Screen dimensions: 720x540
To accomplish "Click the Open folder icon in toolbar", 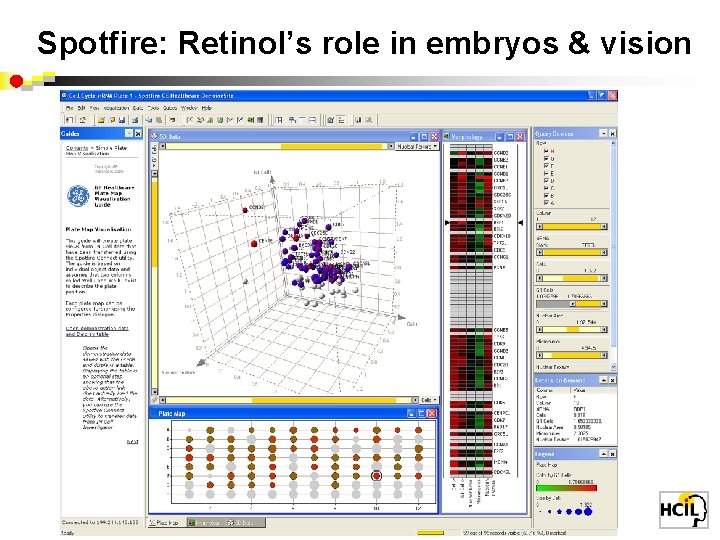I will click(x=101, y=120).
